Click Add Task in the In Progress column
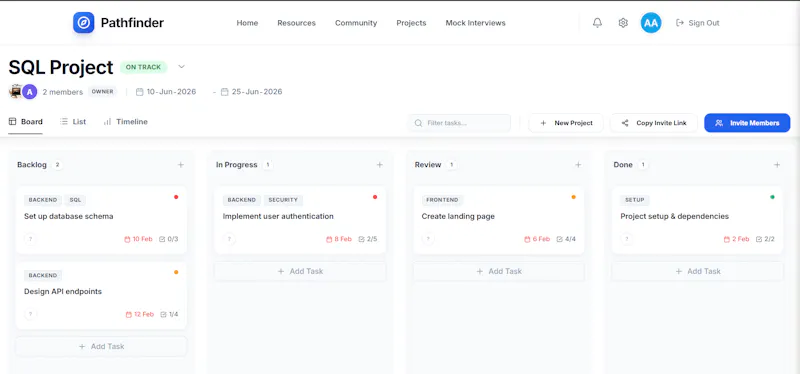 (300, 271)
